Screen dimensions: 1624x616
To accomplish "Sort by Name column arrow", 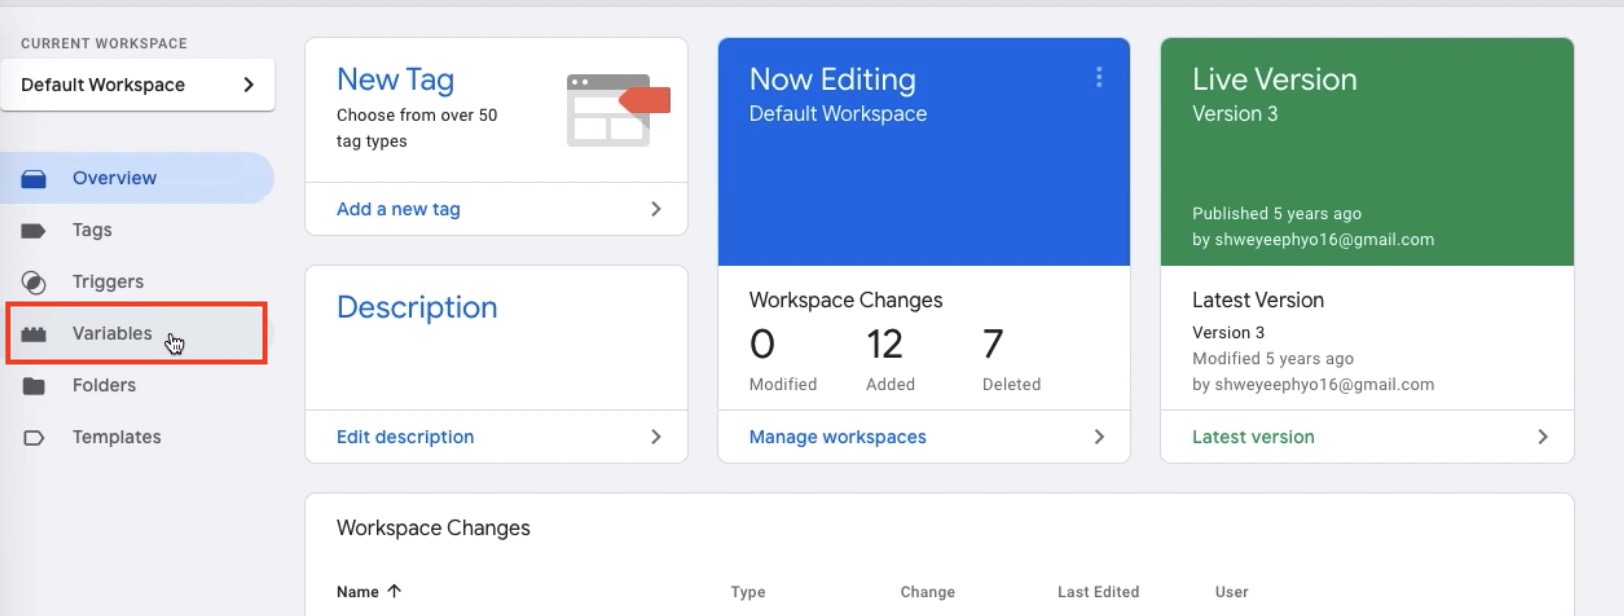I will (x=394, y=591).
